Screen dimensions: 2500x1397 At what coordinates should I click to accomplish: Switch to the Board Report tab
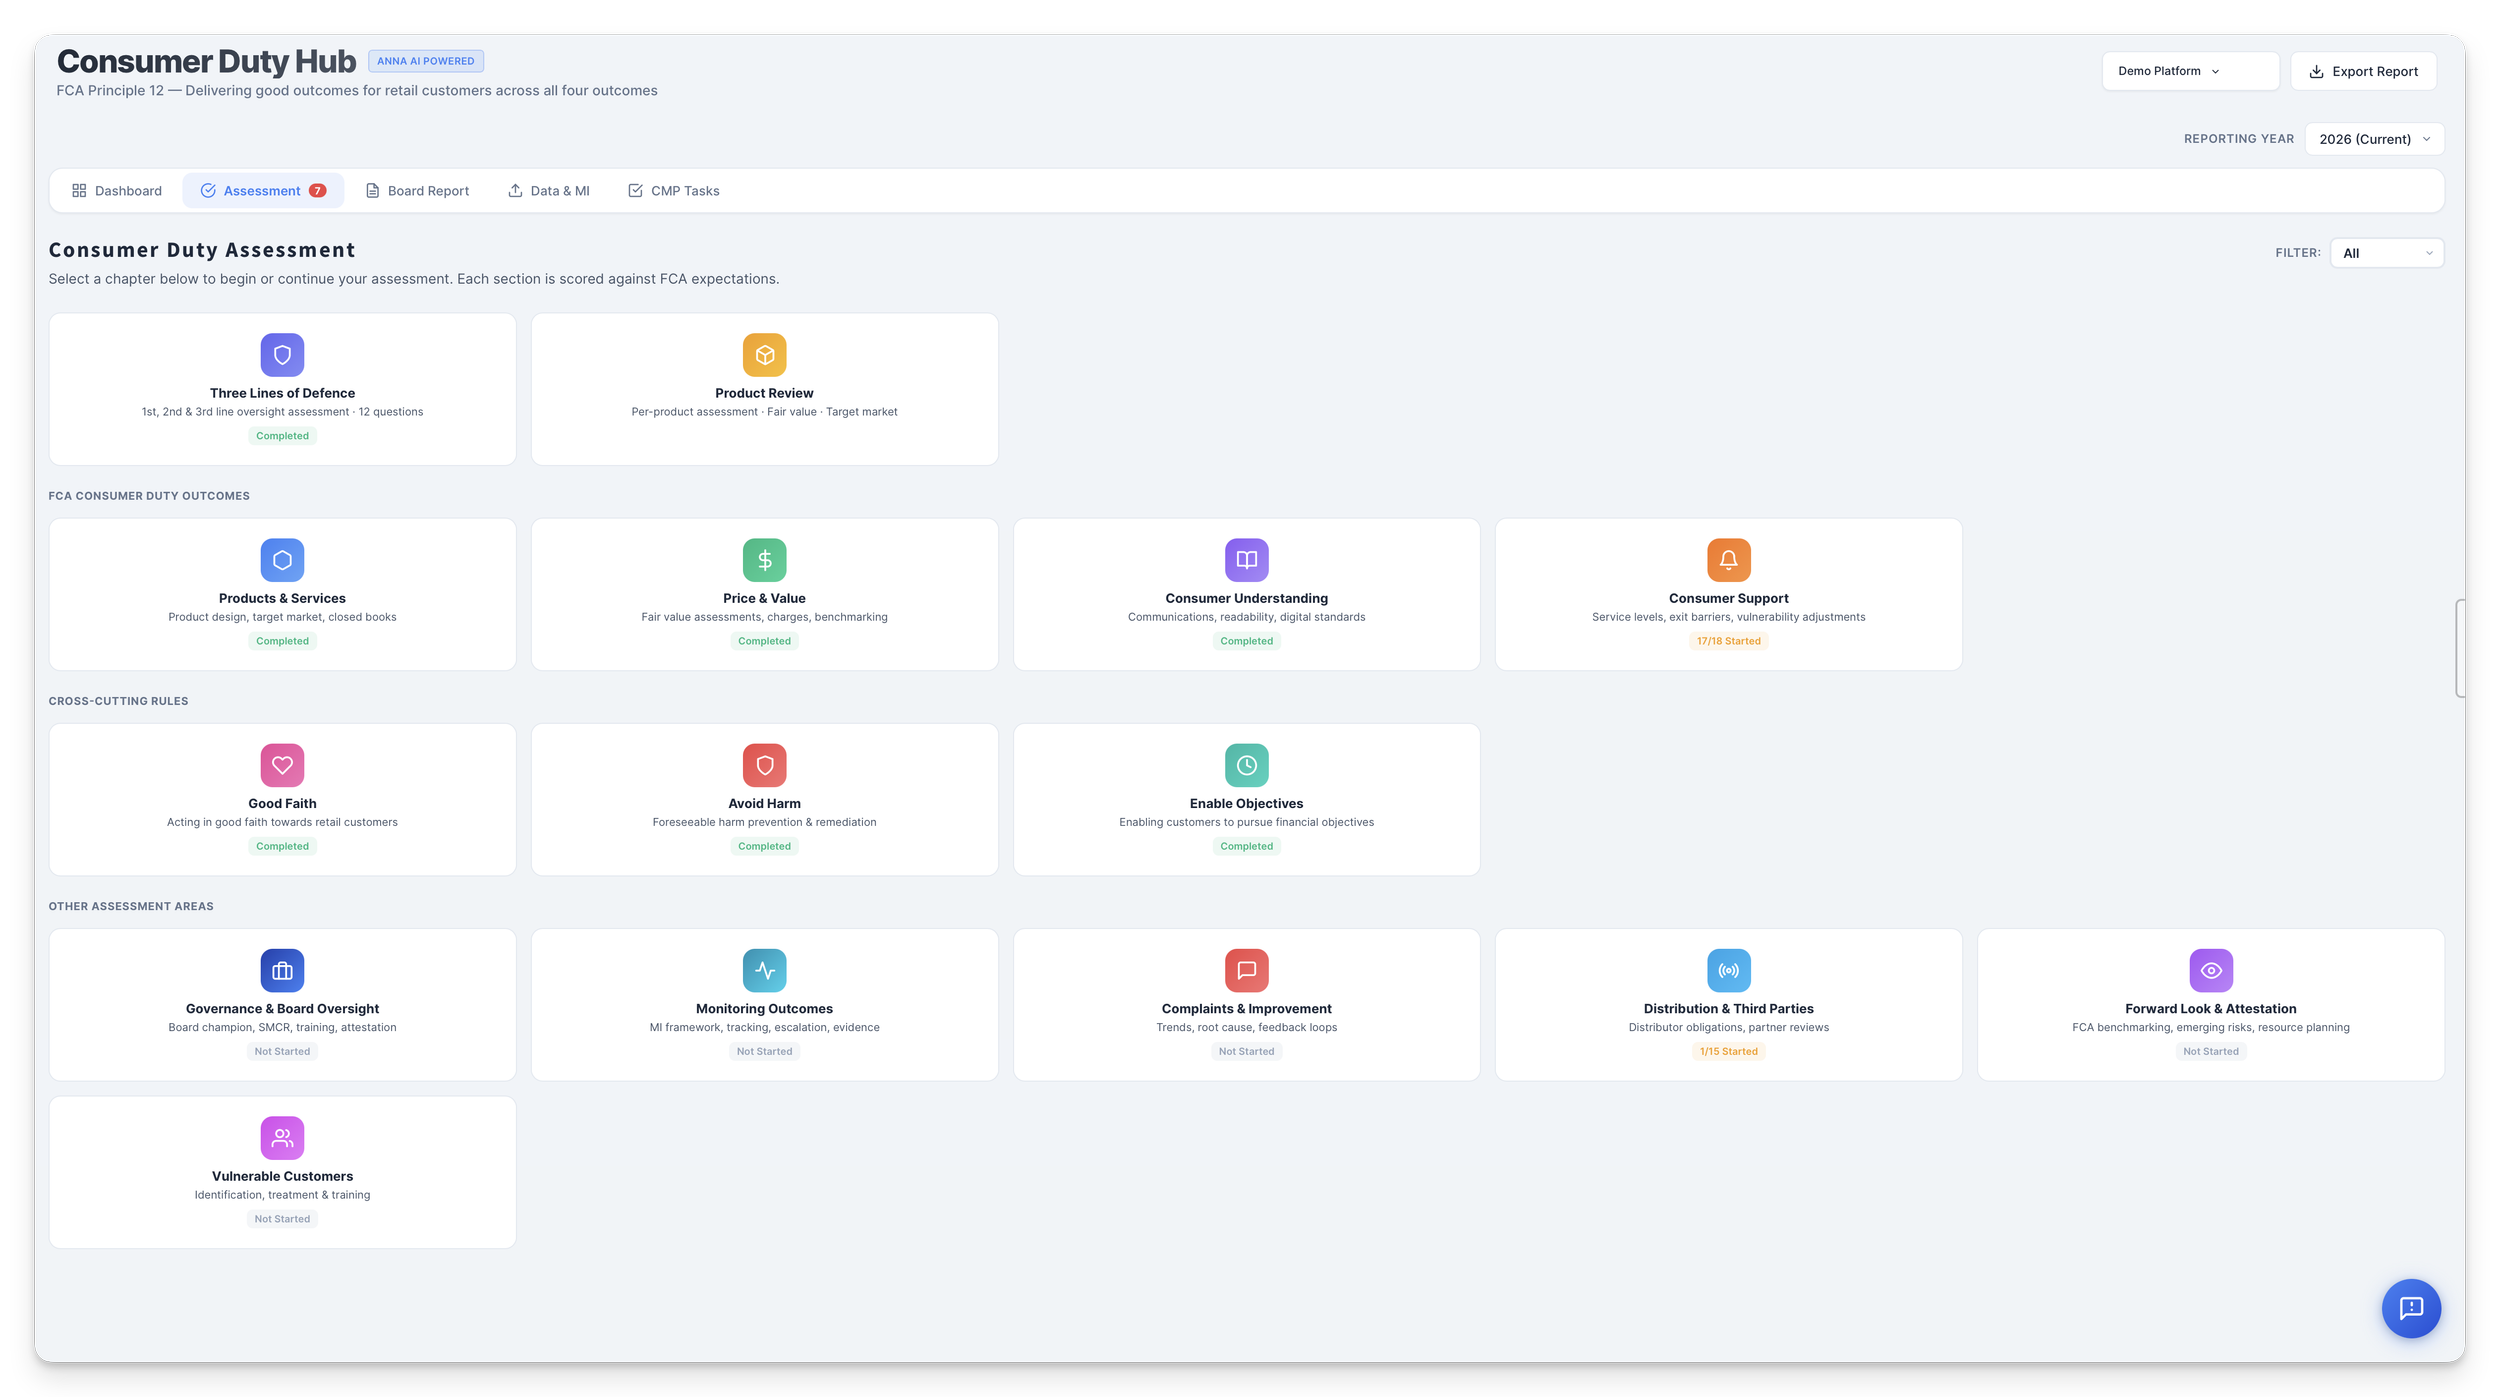tap(417, 191)
